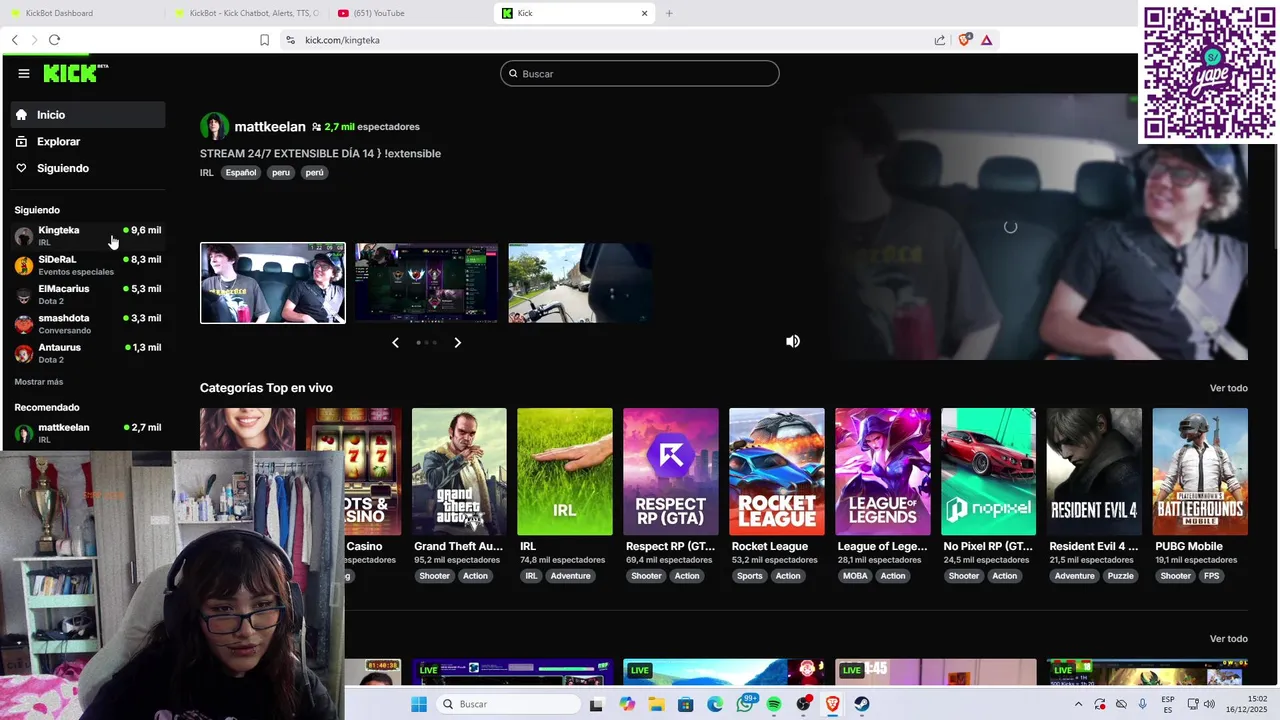Open Brave Rewards triangle icon
The image size is (1280, 720).
click(x=986, y=40)
